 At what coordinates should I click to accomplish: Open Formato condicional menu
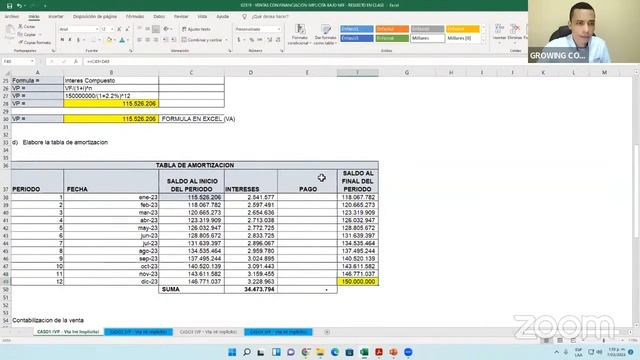point(300,35)
